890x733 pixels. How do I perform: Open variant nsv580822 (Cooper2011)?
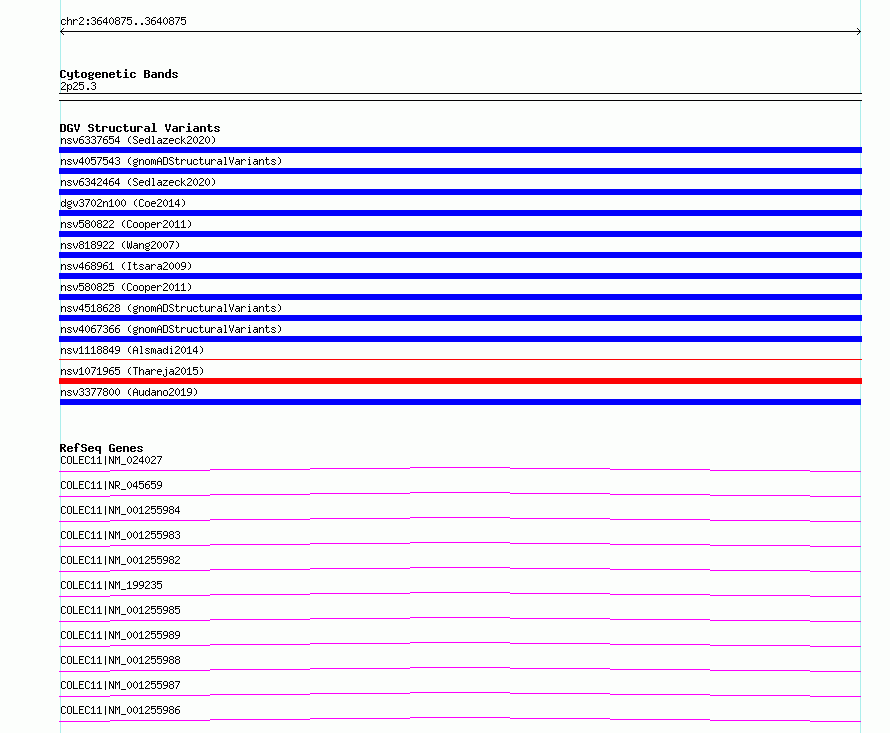tap(126, 224)
